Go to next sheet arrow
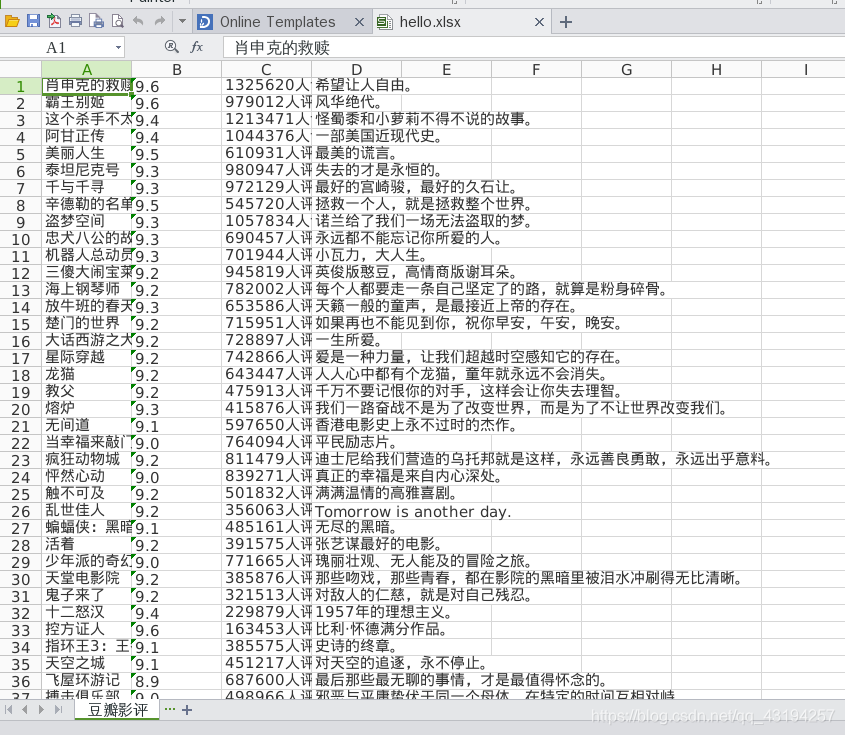 (41, 710)
